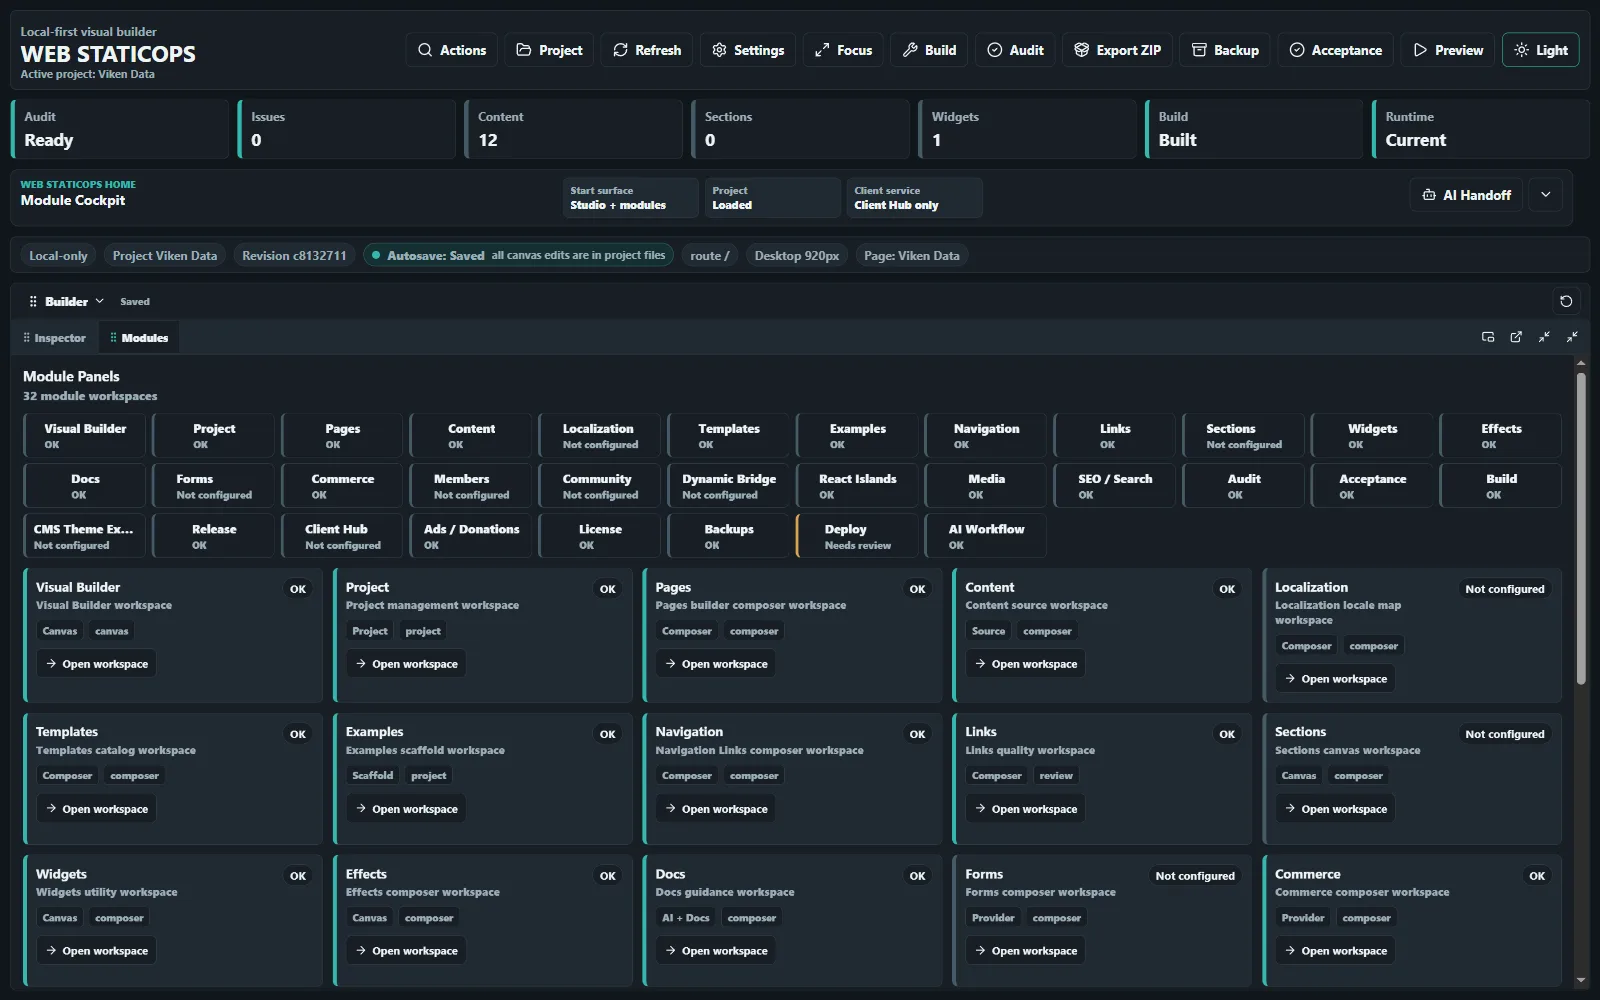Click the AI Handoff button

click(x=1466, y=195)
